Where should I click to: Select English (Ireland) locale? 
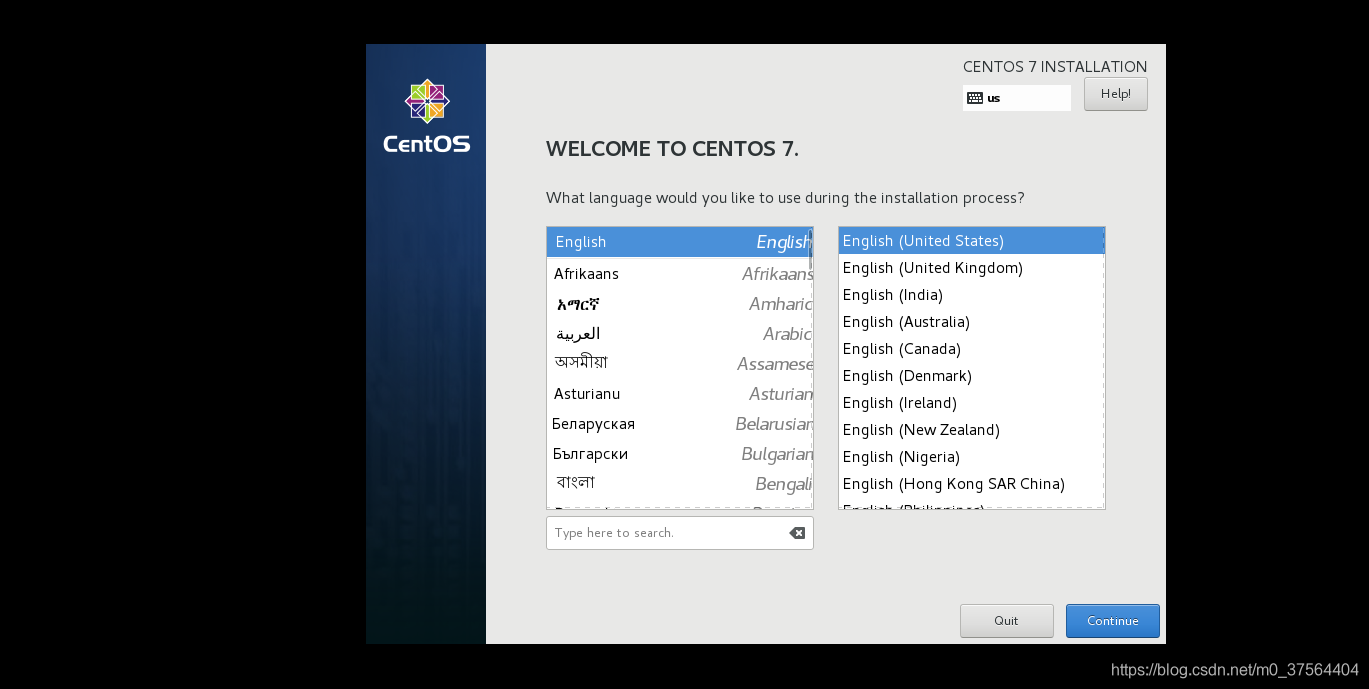pos(971,403)
